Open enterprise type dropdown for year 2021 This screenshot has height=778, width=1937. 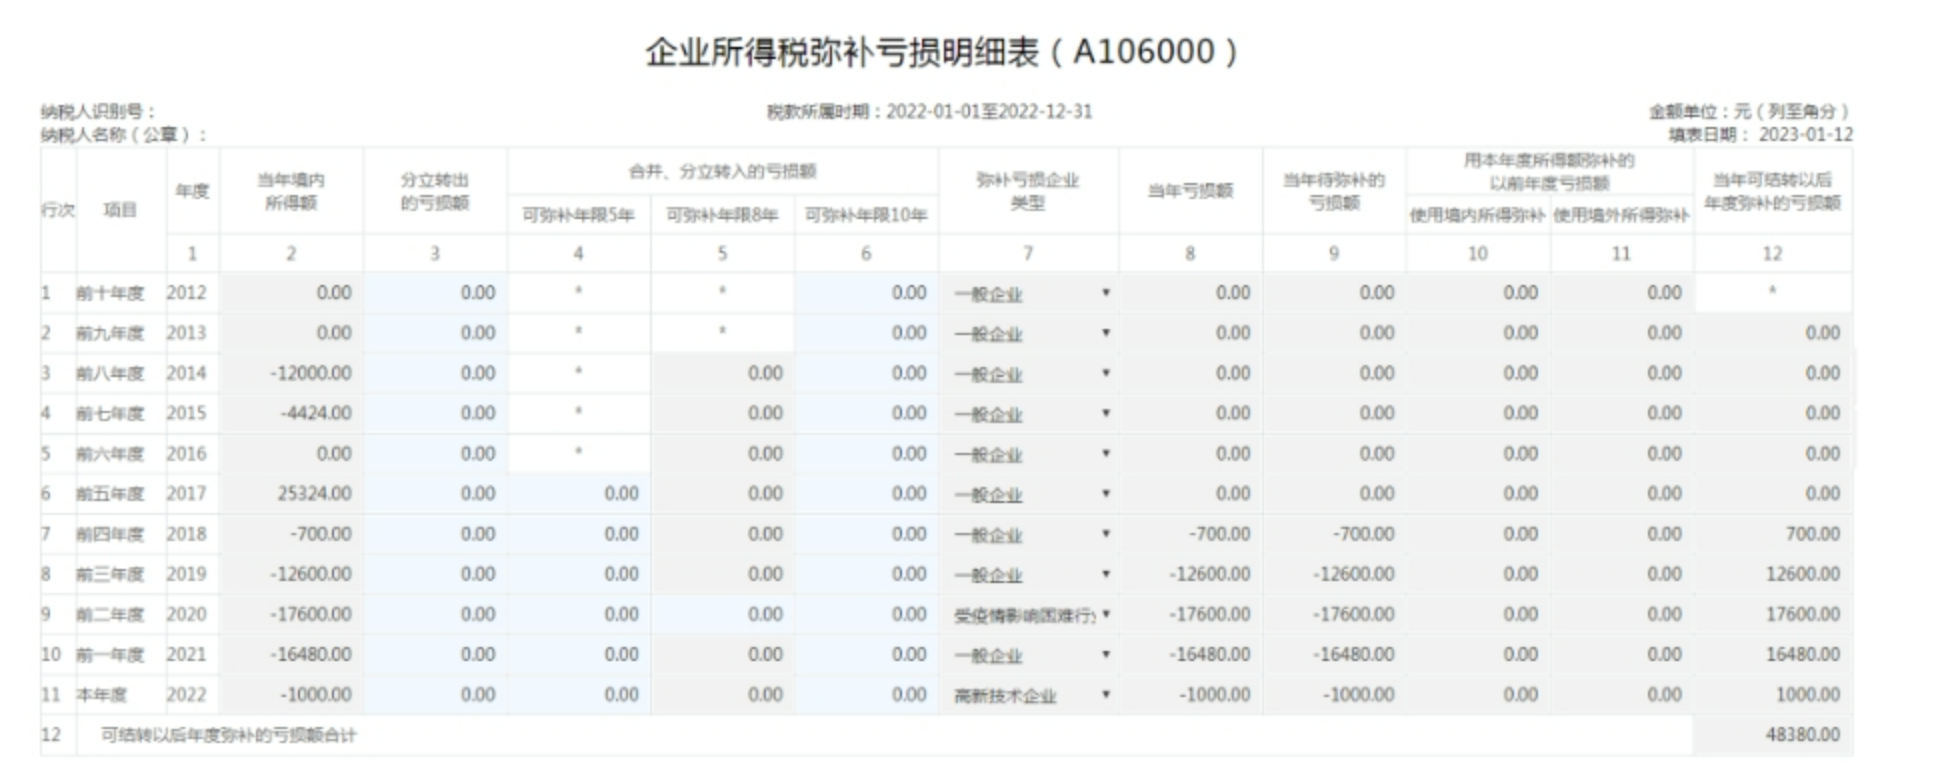tap(1030, 654)
